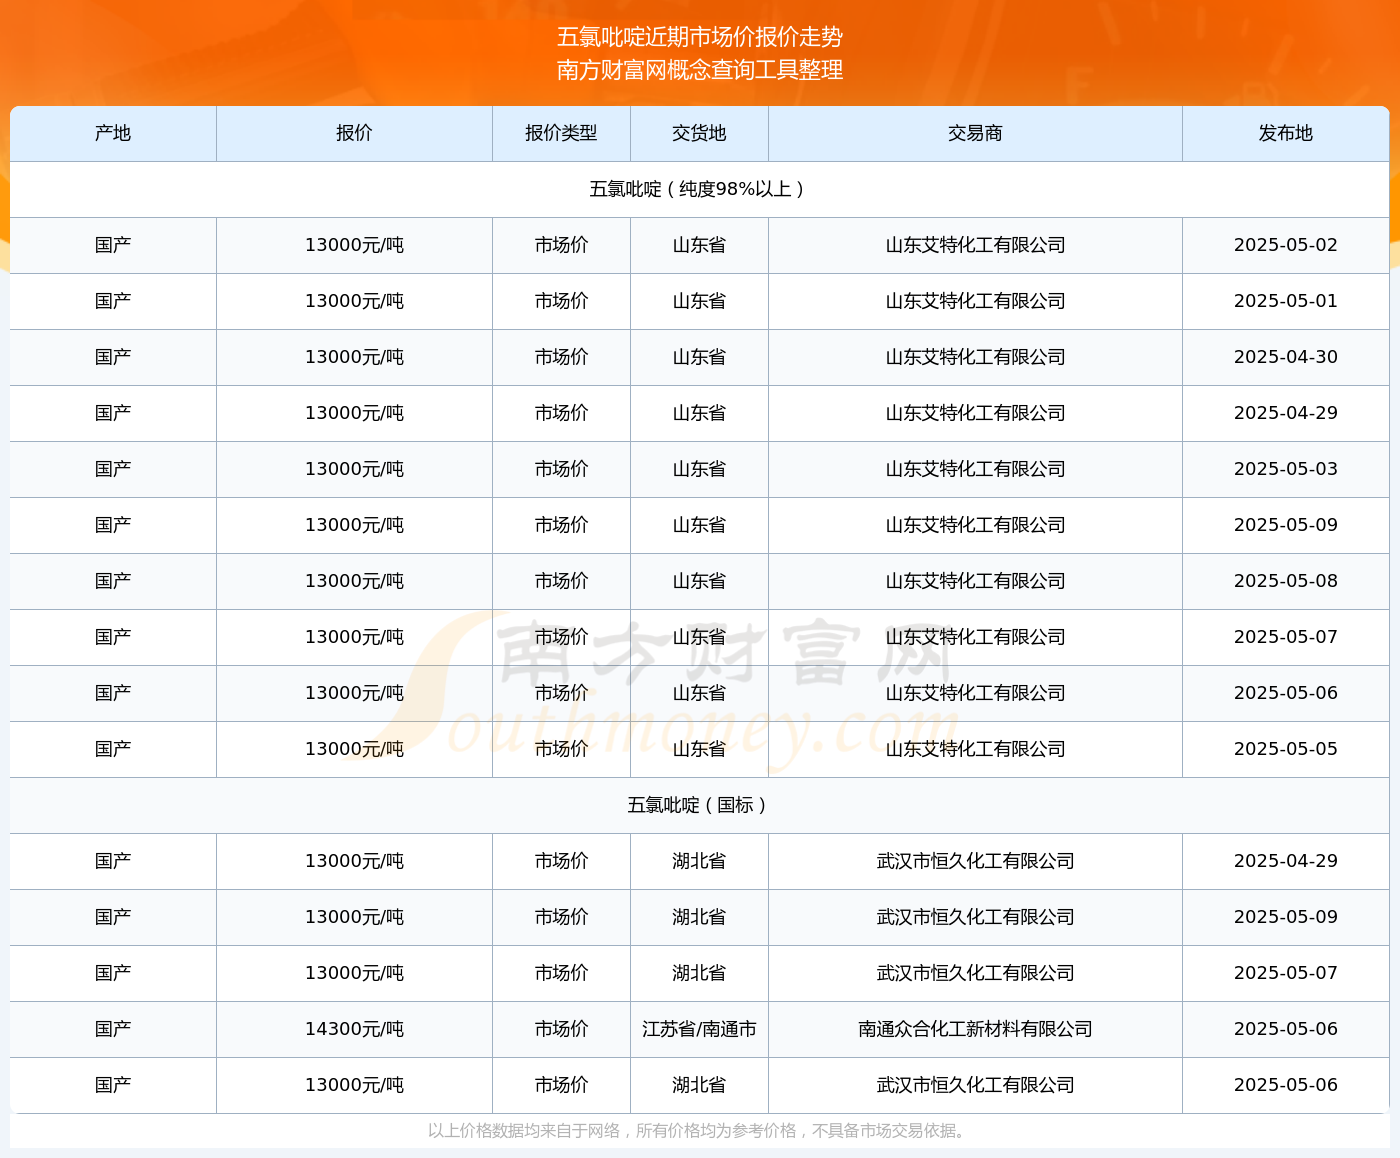Click the date 2025-05-02
Image resolution: width=1400 pixels, height=1158 pixels.
tap(1285, 245)
